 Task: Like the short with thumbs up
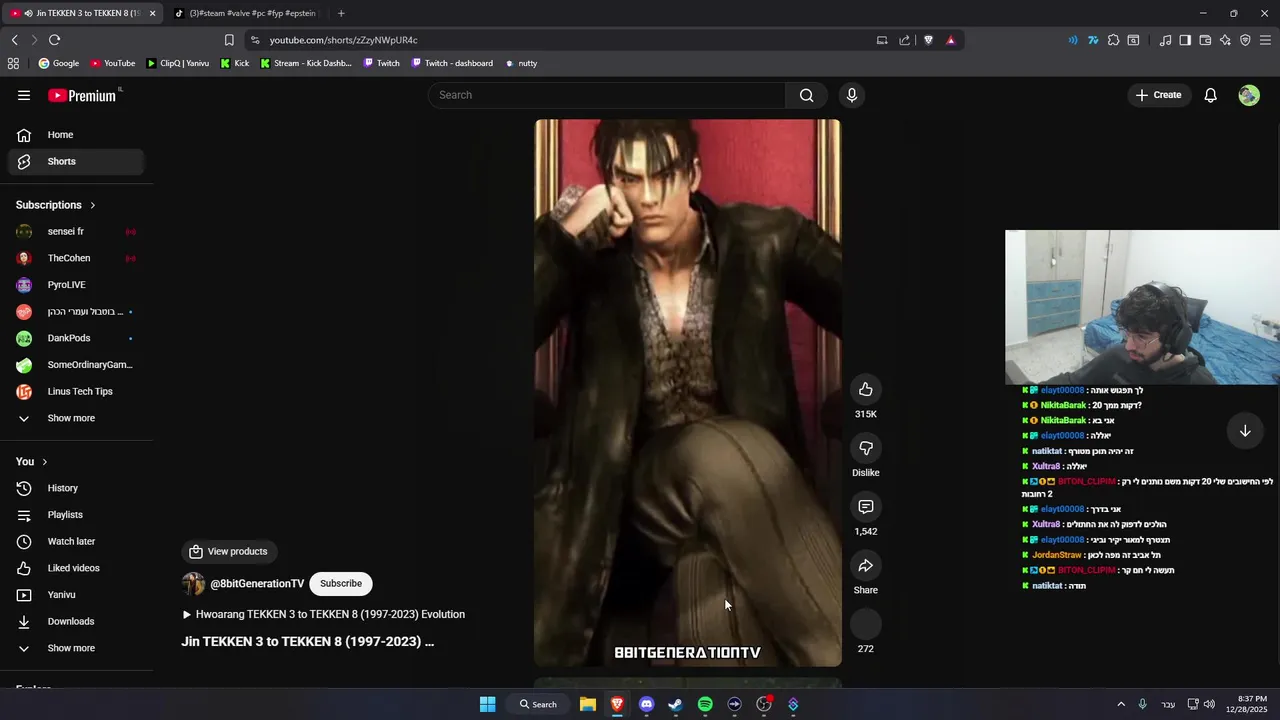click(866, 389)
